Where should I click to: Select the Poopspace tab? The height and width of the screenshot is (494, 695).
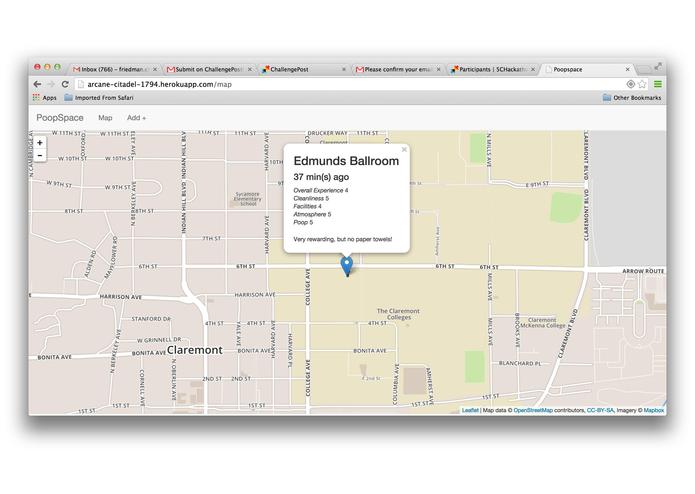[x=587, y=69]
